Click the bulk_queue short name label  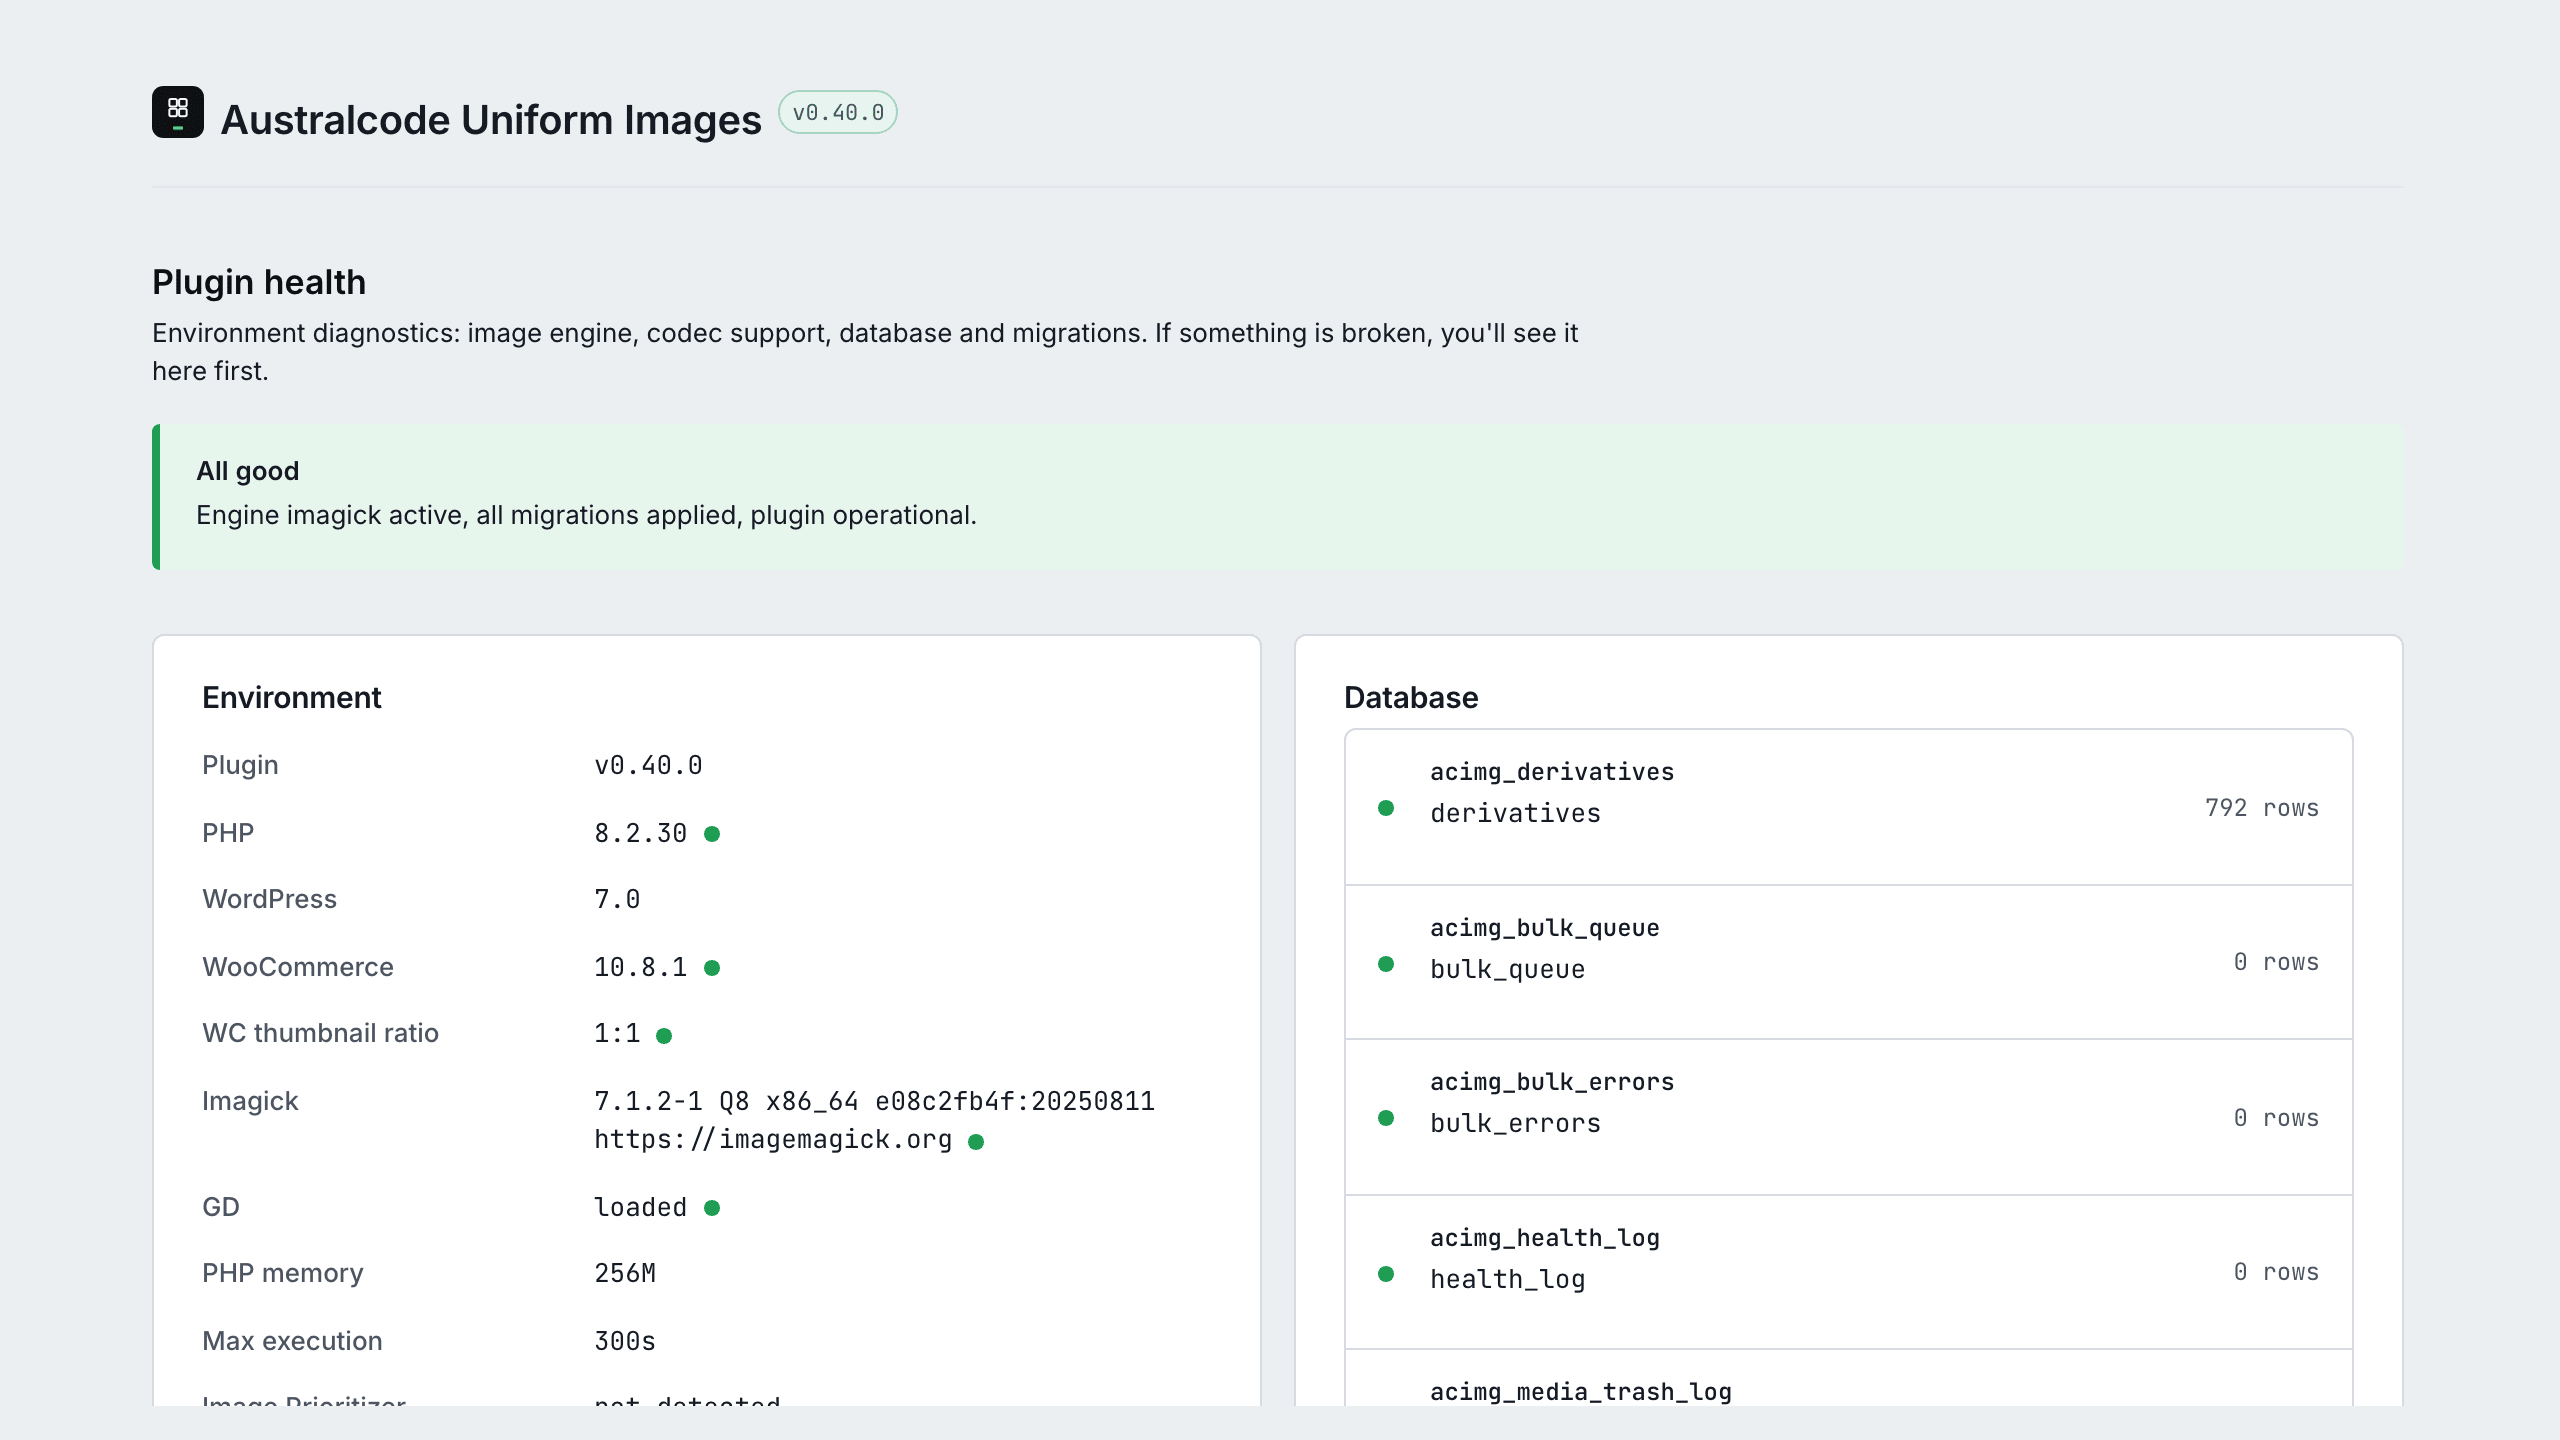[1507, 970]
